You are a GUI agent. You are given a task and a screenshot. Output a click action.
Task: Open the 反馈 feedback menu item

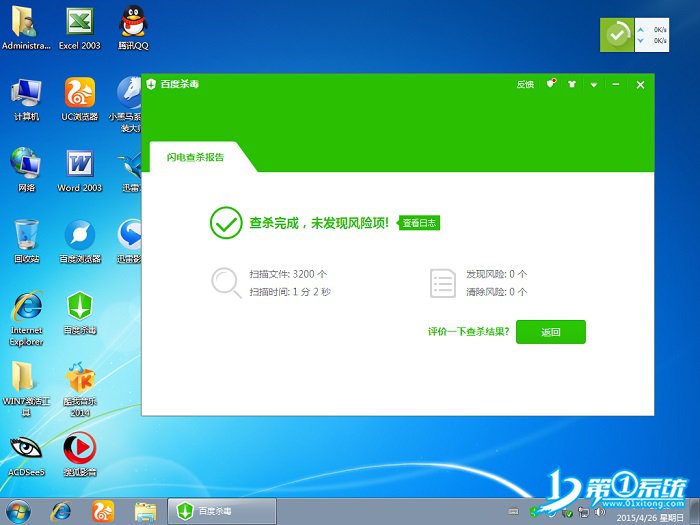pos(525,85)
